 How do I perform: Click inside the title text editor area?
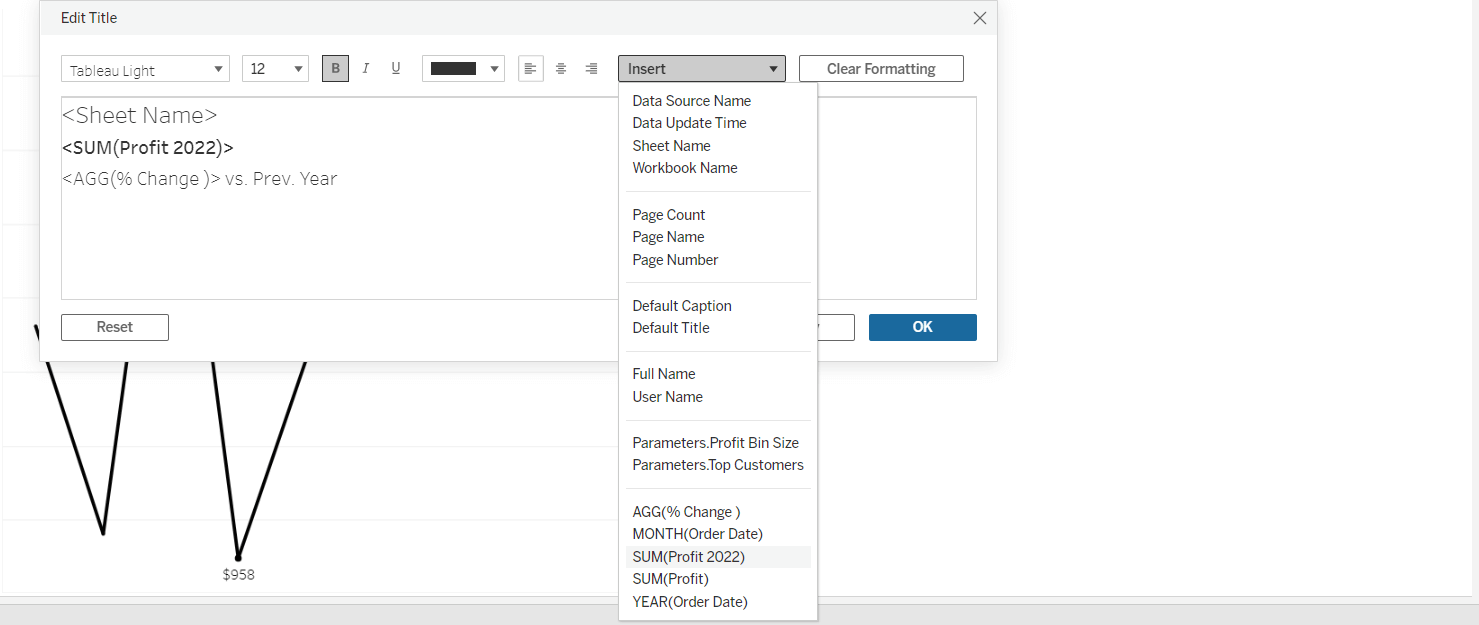click(340, 240)
